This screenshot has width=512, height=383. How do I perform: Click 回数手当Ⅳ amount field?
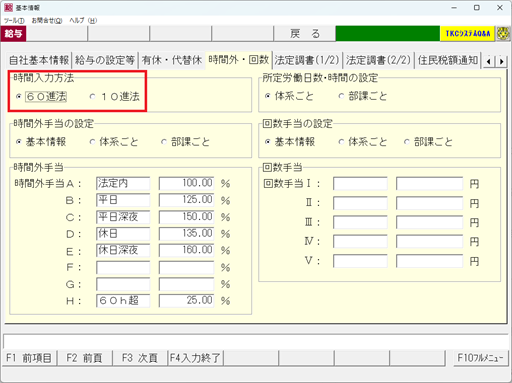pos(430,242)
